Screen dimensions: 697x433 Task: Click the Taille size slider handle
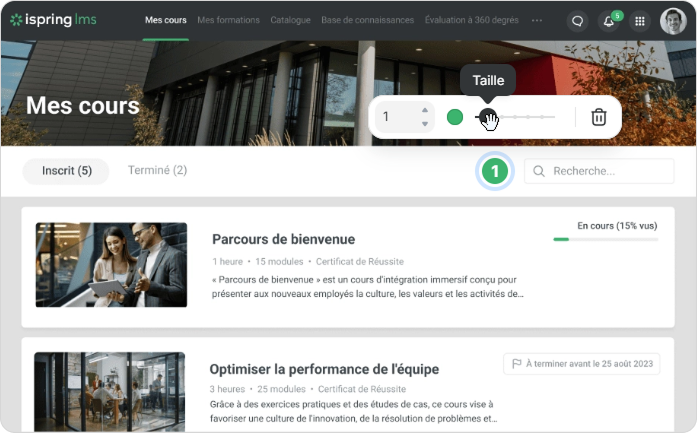[x=487, y=117]
